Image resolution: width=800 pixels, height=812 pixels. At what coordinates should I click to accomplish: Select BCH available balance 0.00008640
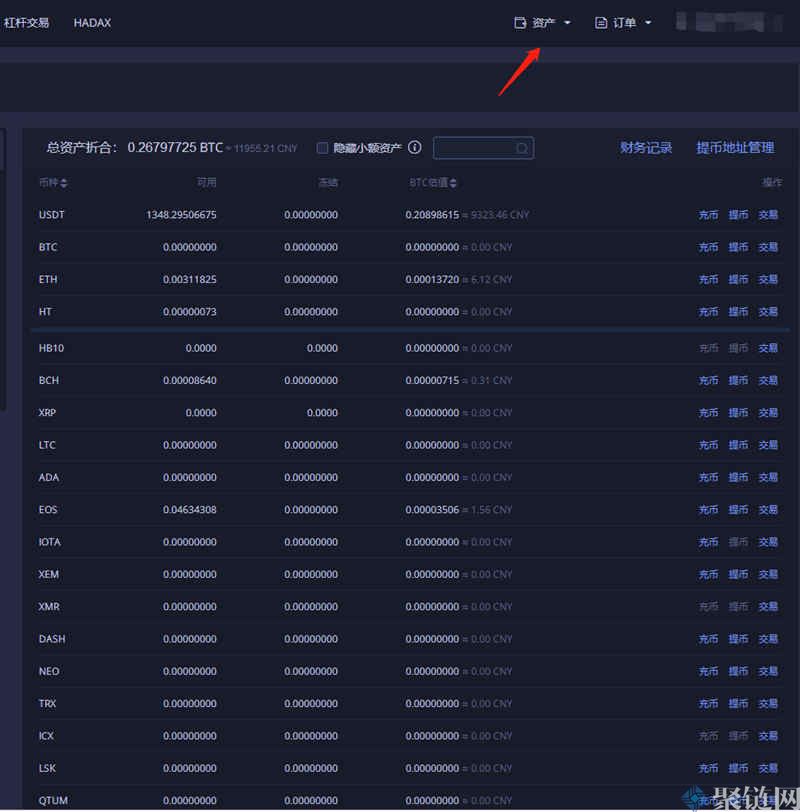[190, 381]
